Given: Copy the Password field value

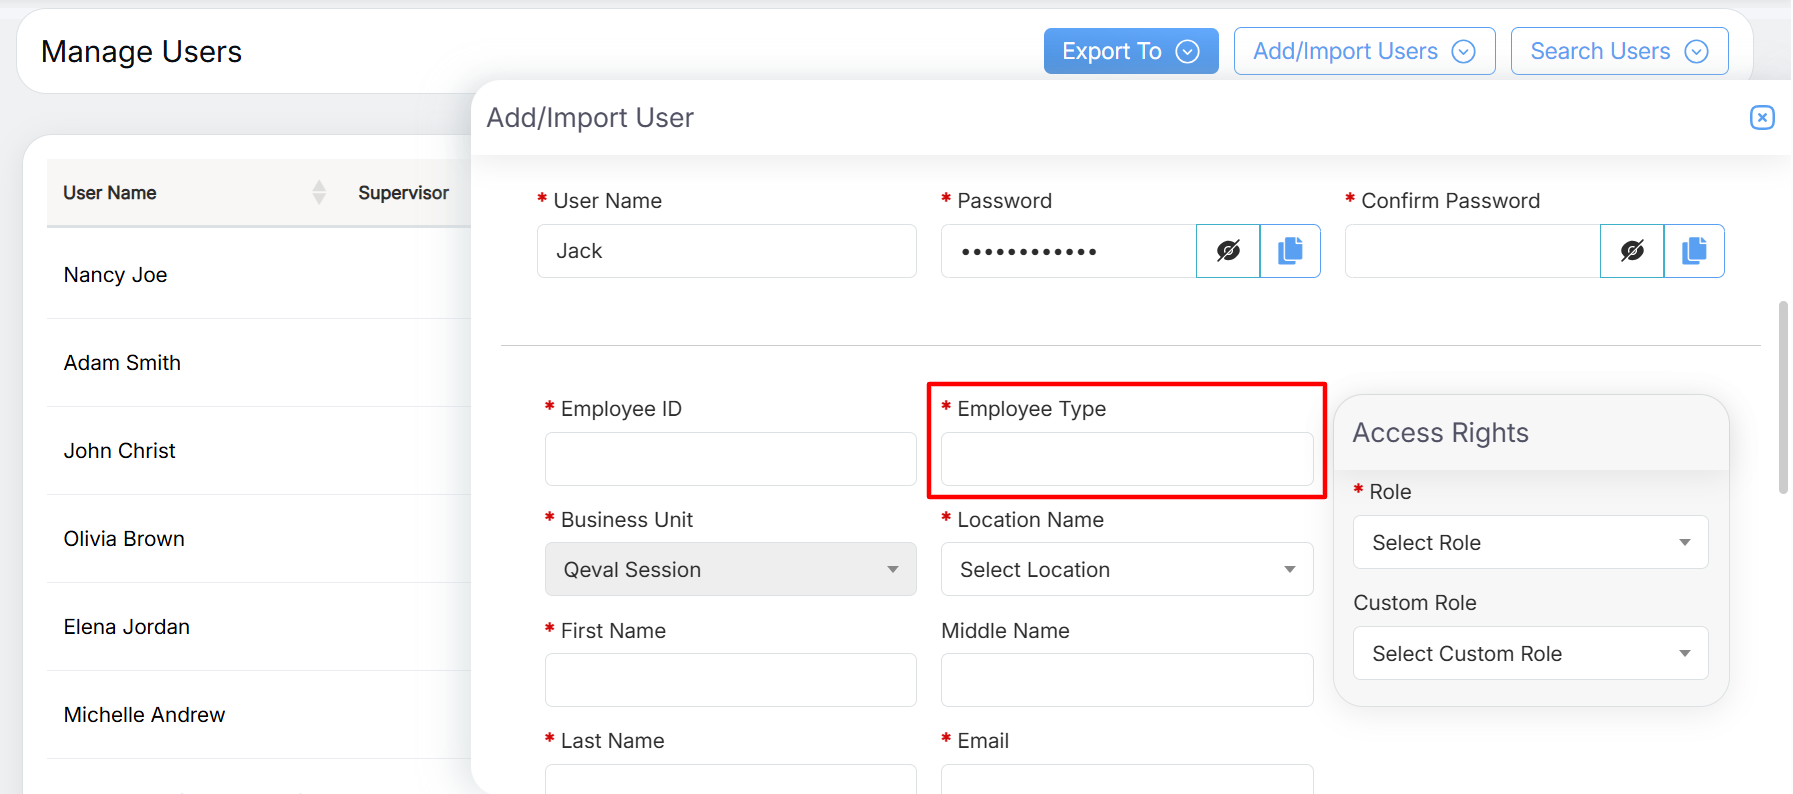Looking at the screenshot, I should click(1290, 251).
